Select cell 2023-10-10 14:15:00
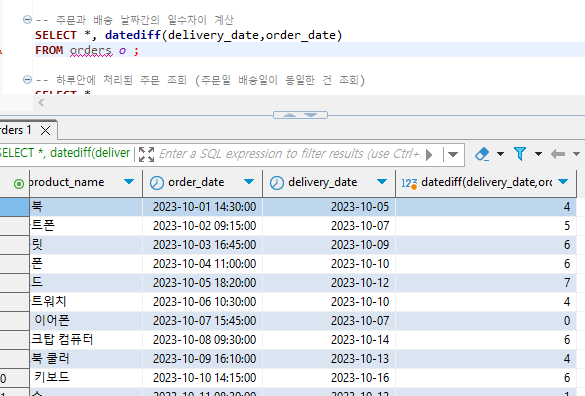The height and width of the screenshot is (396, 585). click(203, 378)
